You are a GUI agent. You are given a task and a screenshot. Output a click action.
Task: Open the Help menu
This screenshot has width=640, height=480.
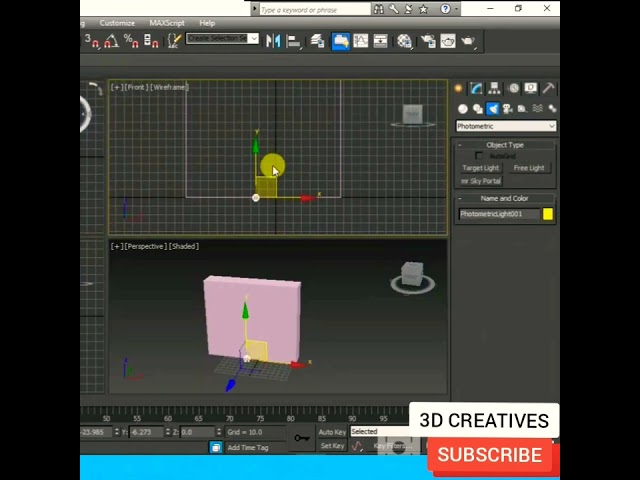pyautogui.click(x=207, y=23)
